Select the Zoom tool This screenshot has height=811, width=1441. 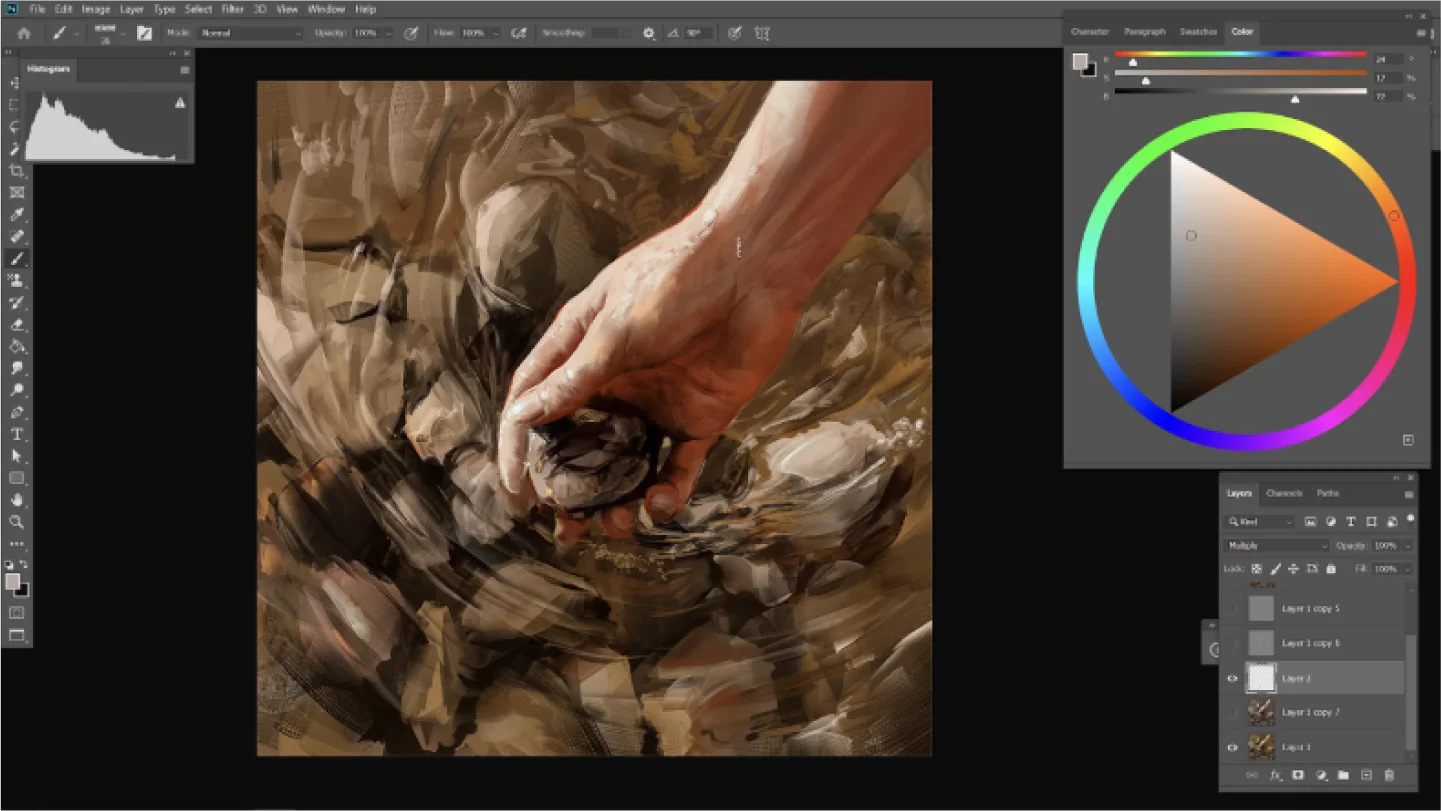tap(16, 522)
